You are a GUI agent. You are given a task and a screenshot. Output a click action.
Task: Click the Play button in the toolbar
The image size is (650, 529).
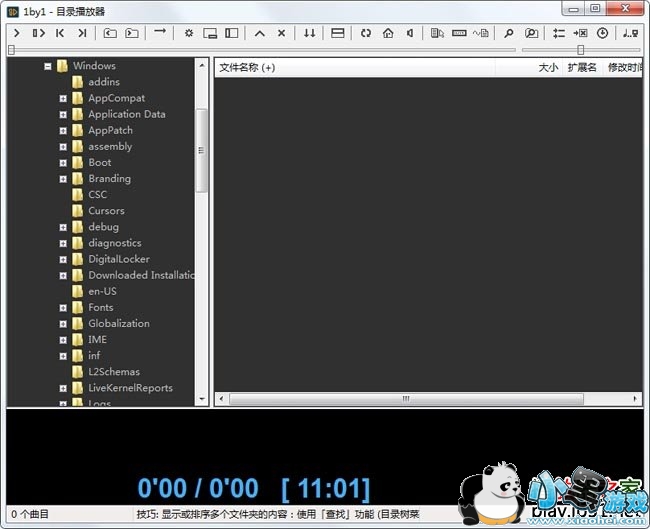click(16, 33)
